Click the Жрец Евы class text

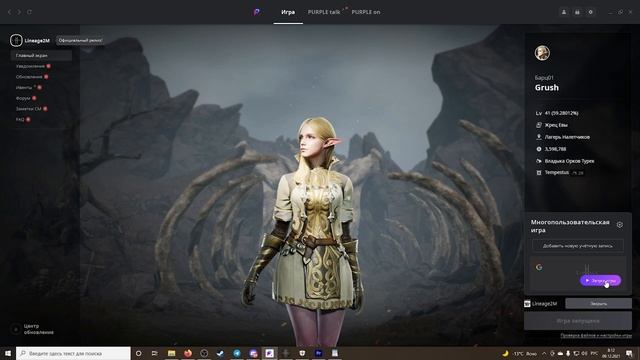point(556,125)
